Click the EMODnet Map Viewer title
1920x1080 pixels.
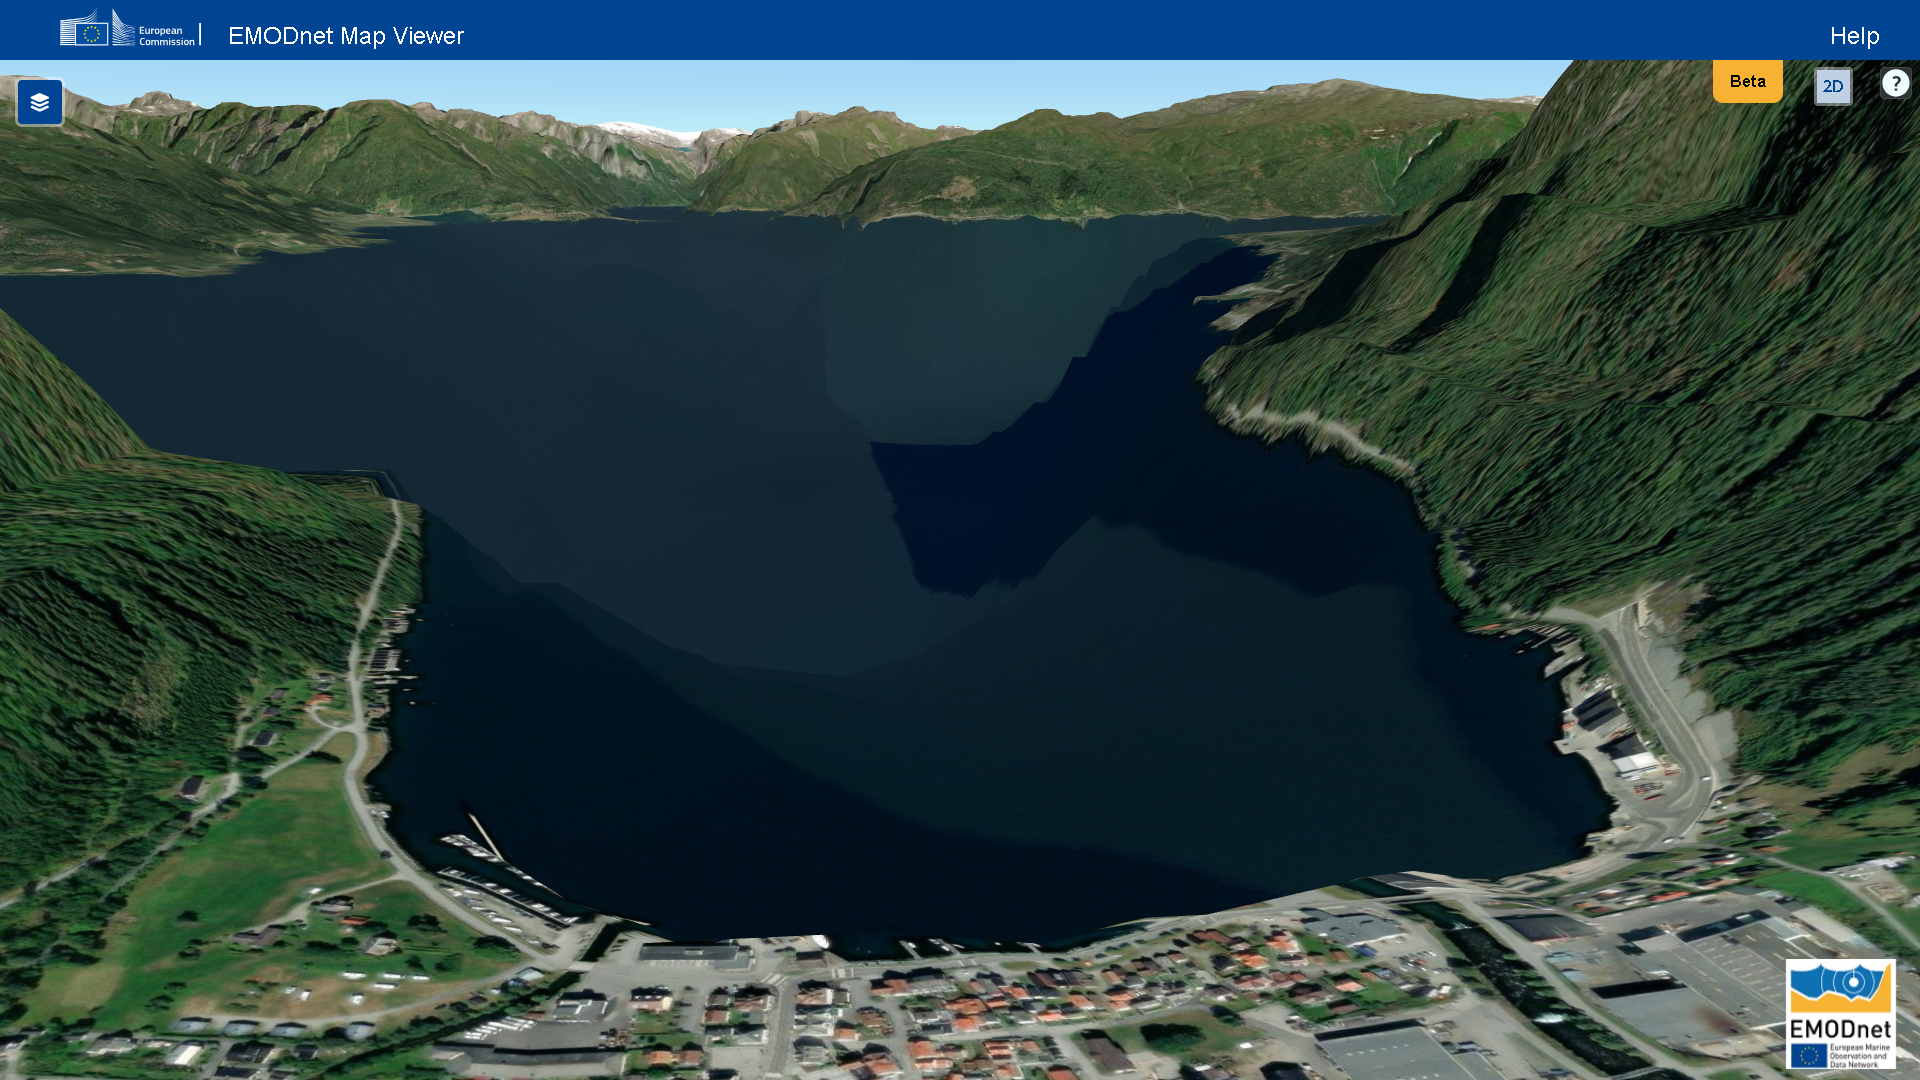346,36
